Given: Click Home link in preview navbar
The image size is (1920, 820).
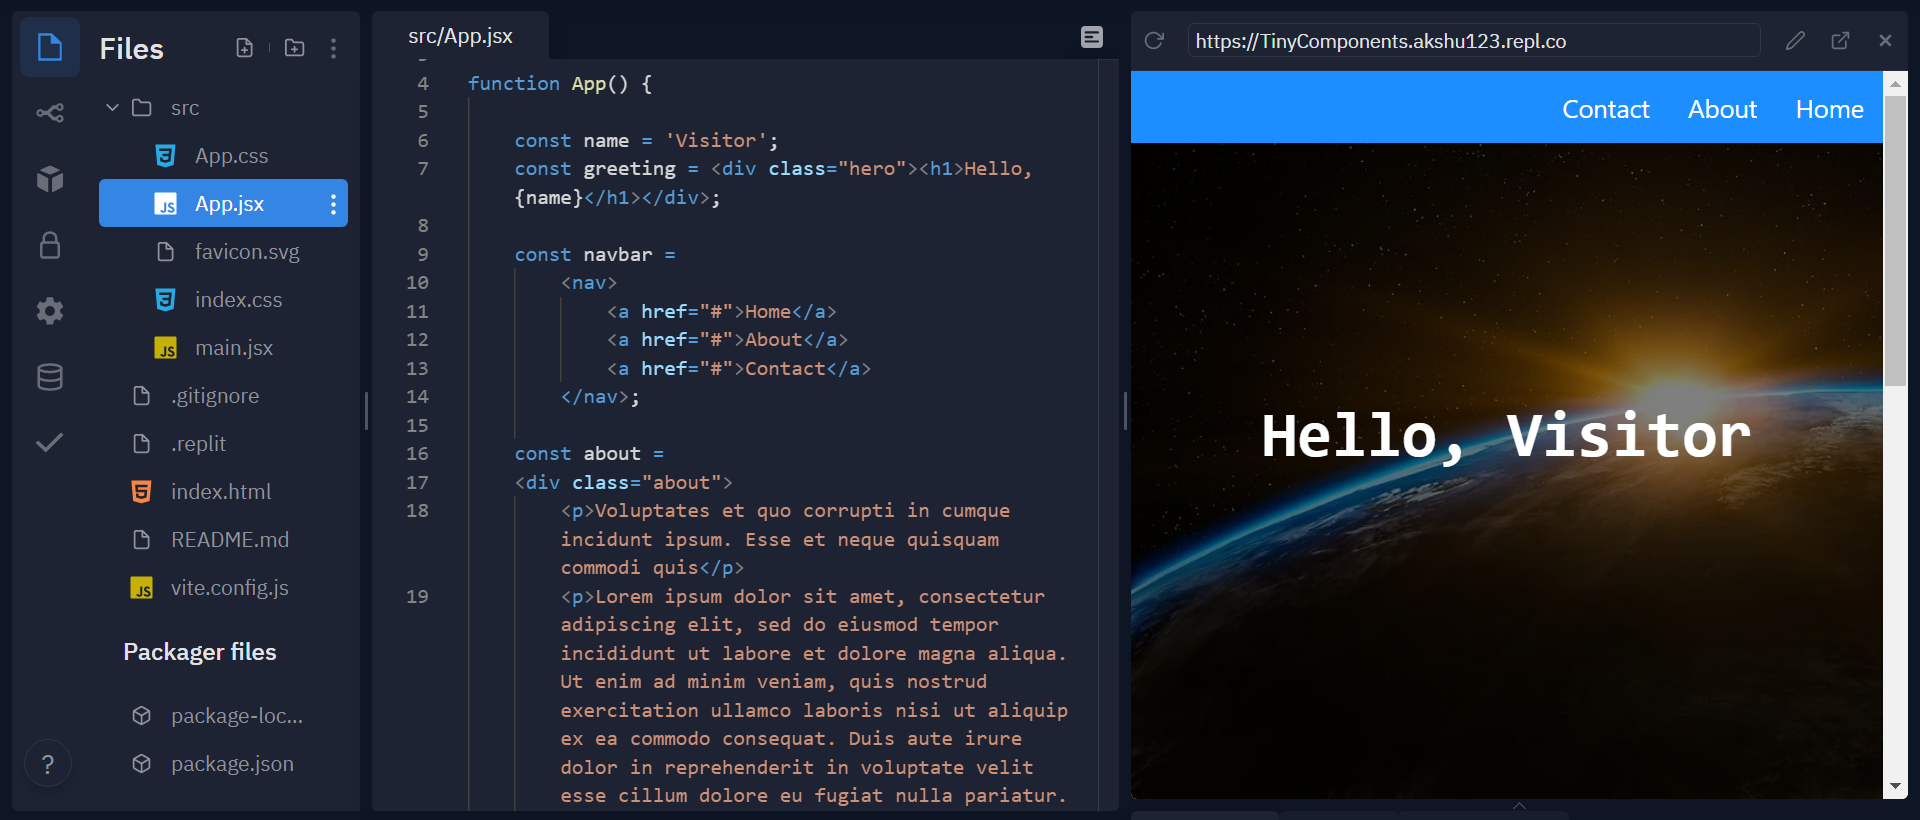Looking at the screenshot, I should pyautogui.click(x=1829, y=109).
